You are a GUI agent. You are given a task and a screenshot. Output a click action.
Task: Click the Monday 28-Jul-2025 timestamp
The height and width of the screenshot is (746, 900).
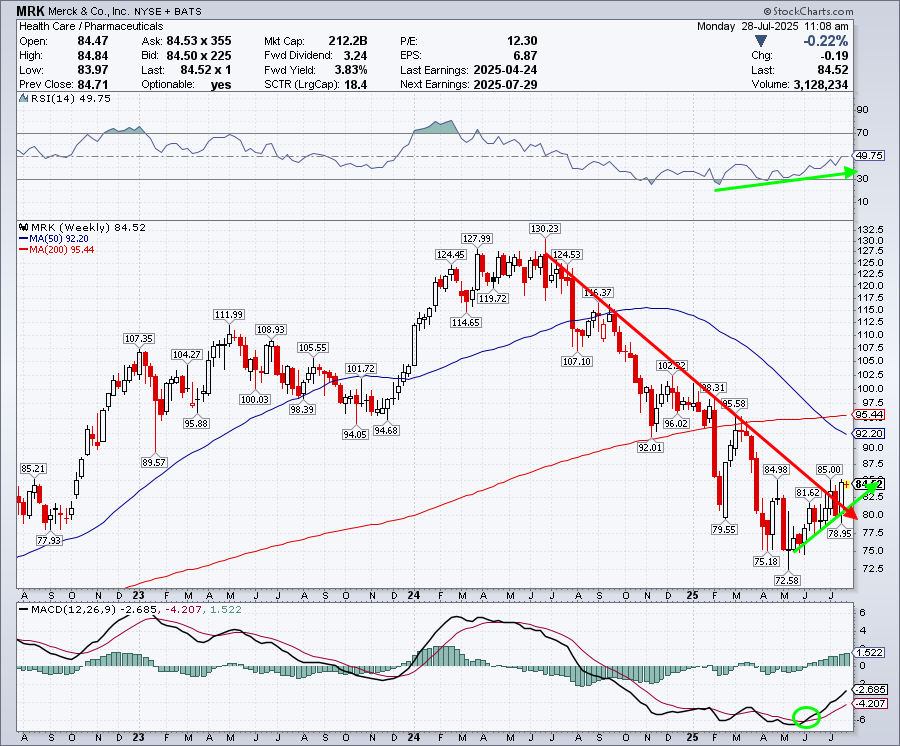click(x=773, y=26)
